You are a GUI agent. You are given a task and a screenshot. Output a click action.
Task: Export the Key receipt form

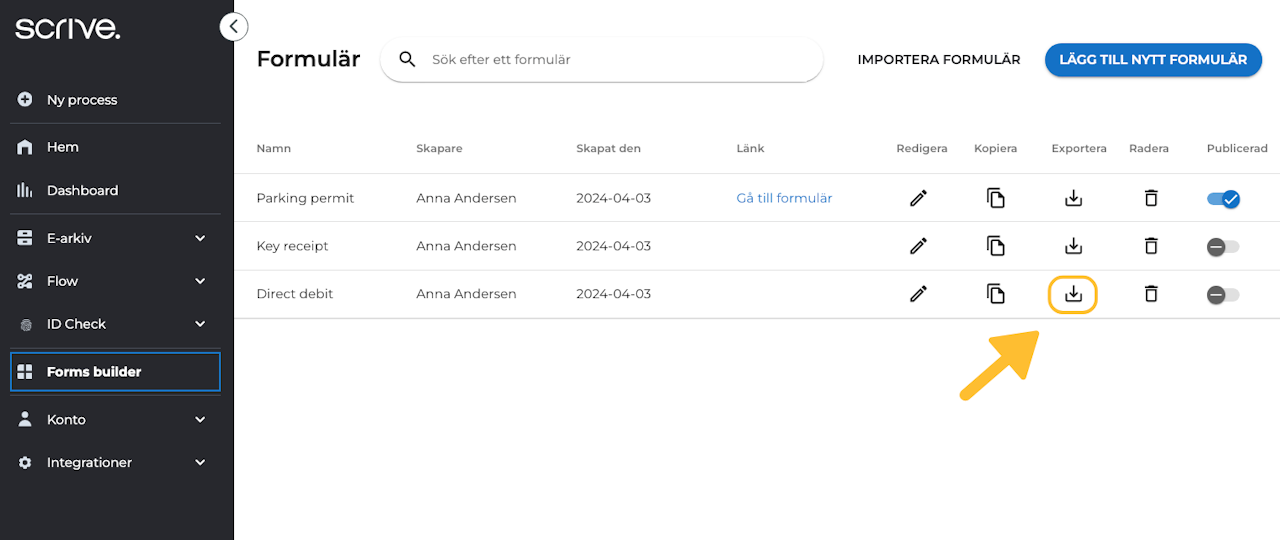coord(1073,246)
